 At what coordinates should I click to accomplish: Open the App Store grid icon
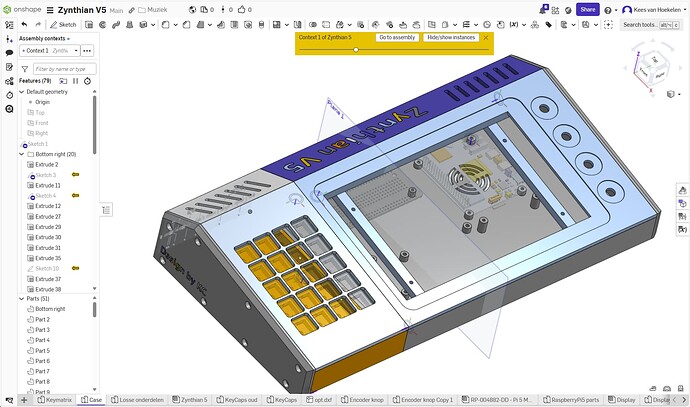(x=555, y=10)
